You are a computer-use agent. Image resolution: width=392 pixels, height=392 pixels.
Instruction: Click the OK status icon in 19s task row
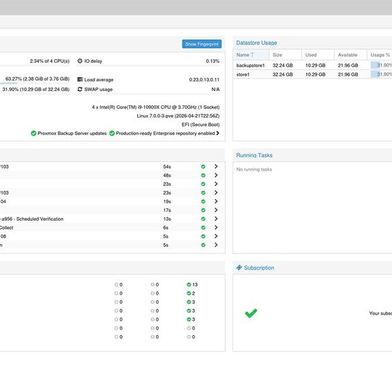[203, 202]
